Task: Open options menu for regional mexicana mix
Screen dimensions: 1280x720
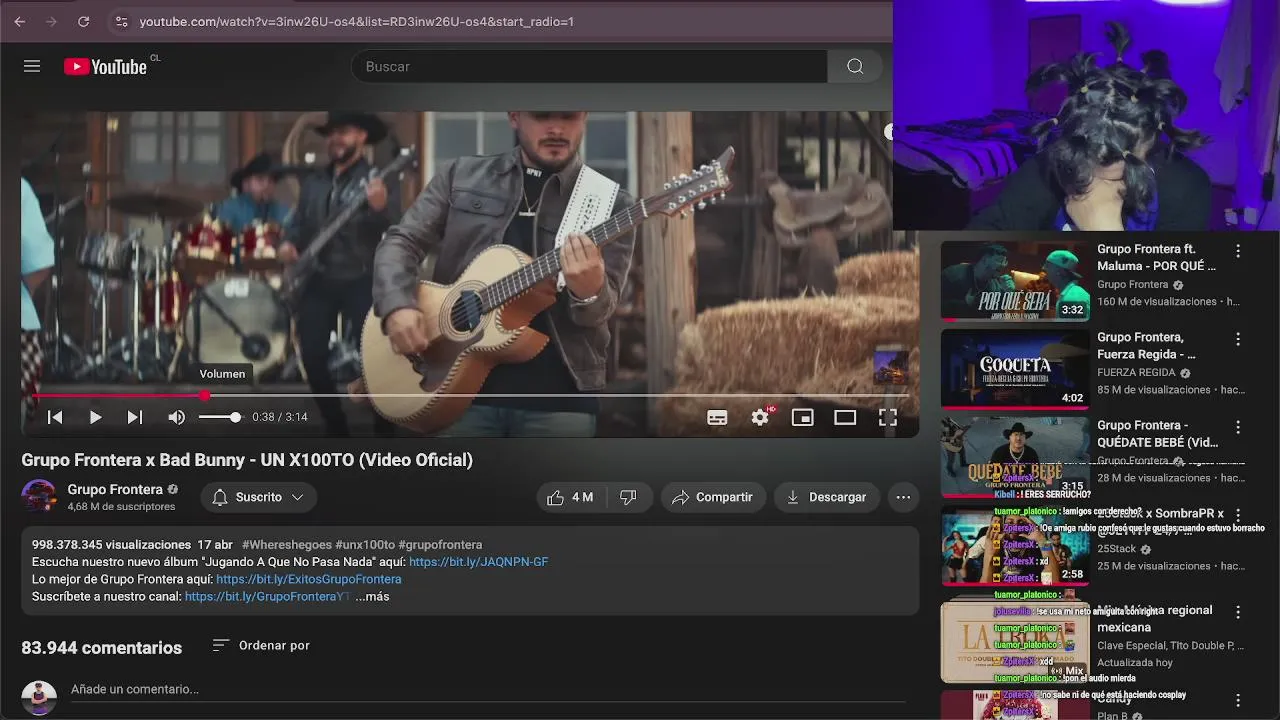Action: [x=1238, y=612]
